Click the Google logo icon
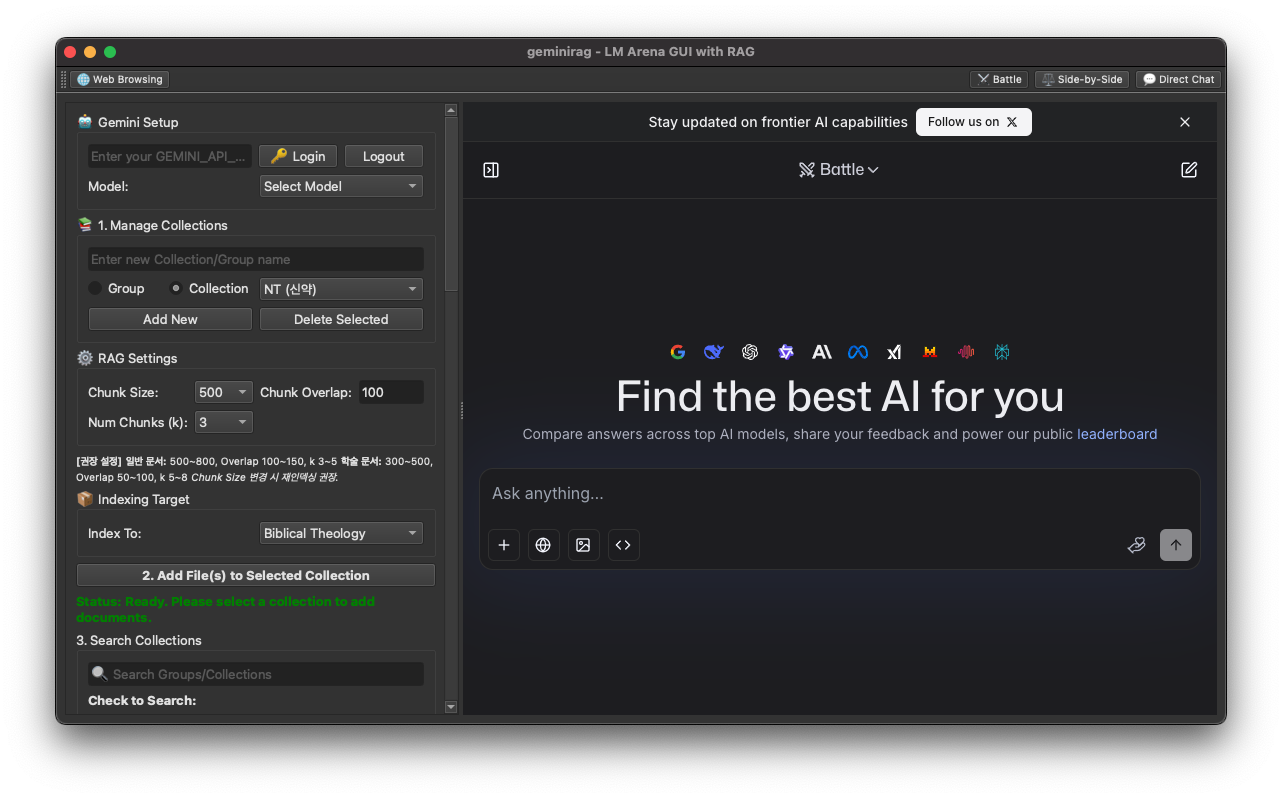The width and height of the screenshot is (1282, 798). click(x=678, y=352)
